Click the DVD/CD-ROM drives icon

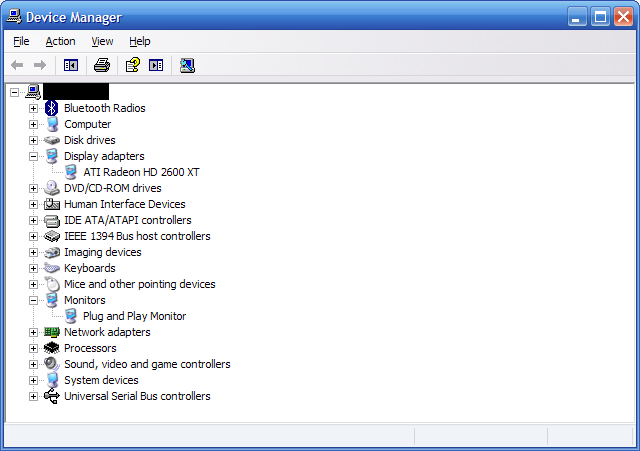52,188
